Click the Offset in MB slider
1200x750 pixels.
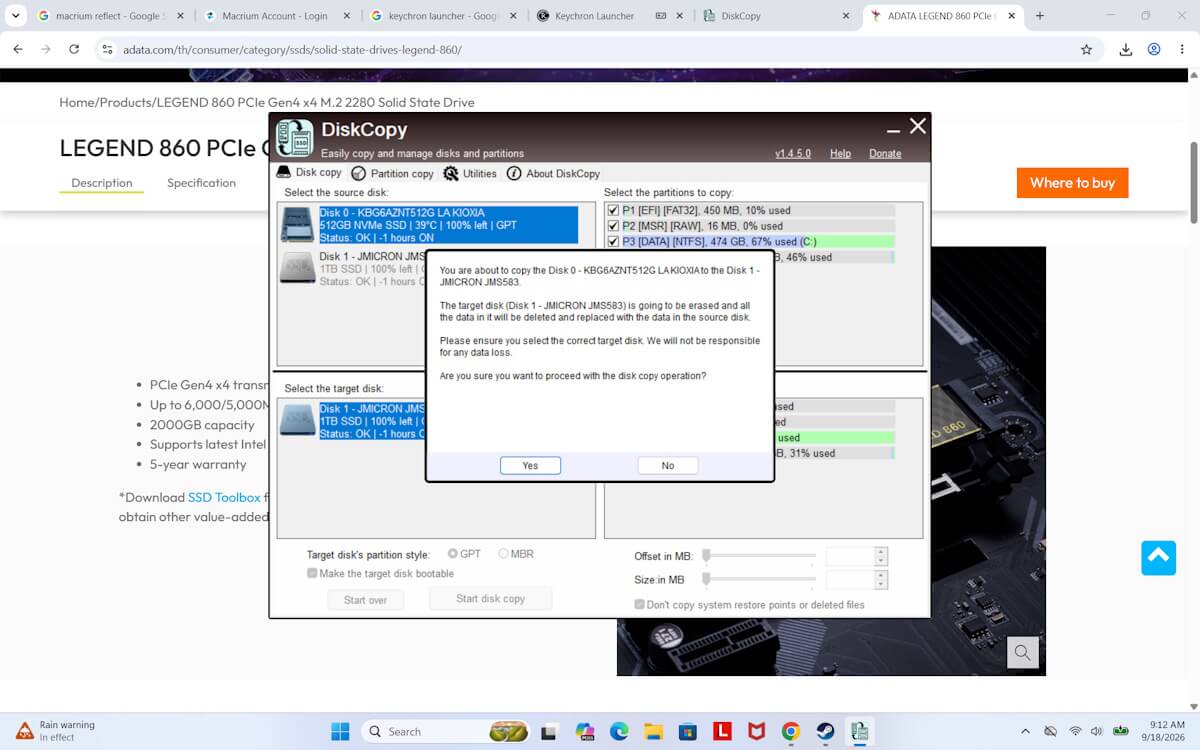(x=760, y=555)
